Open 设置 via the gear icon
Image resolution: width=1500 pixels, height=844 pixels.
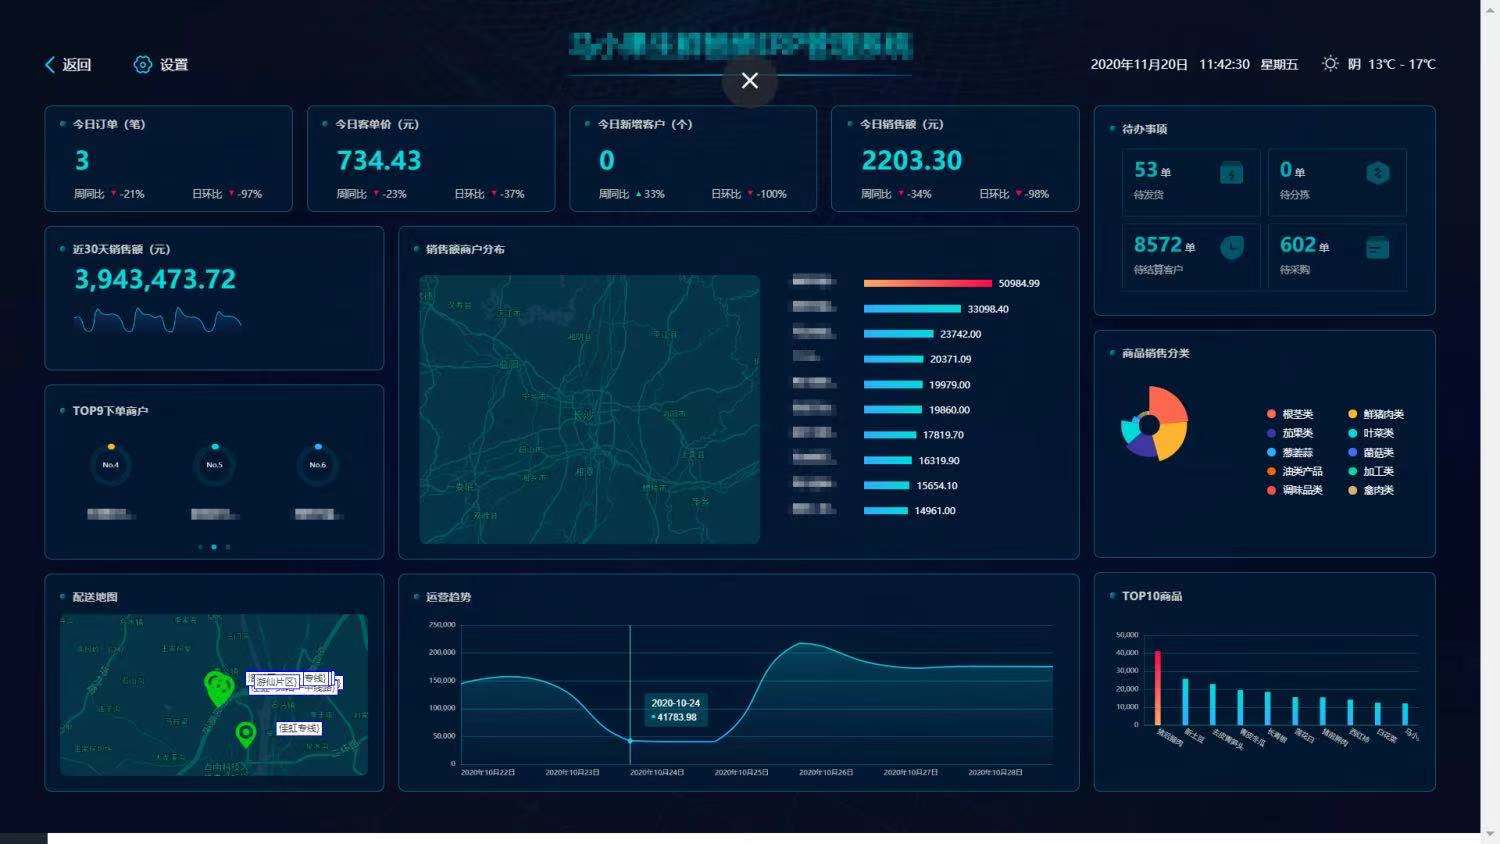tap(143, 64)
